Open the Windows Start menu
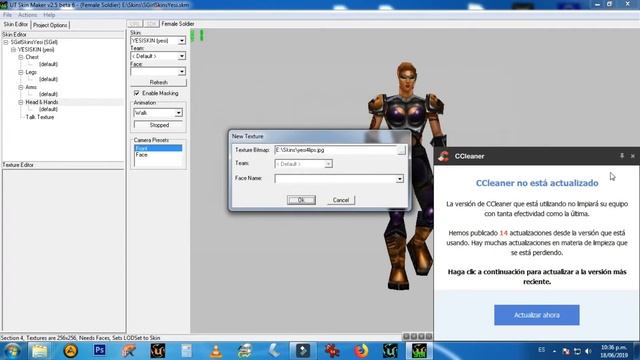The image size is (640, 360). pos(11,351)
